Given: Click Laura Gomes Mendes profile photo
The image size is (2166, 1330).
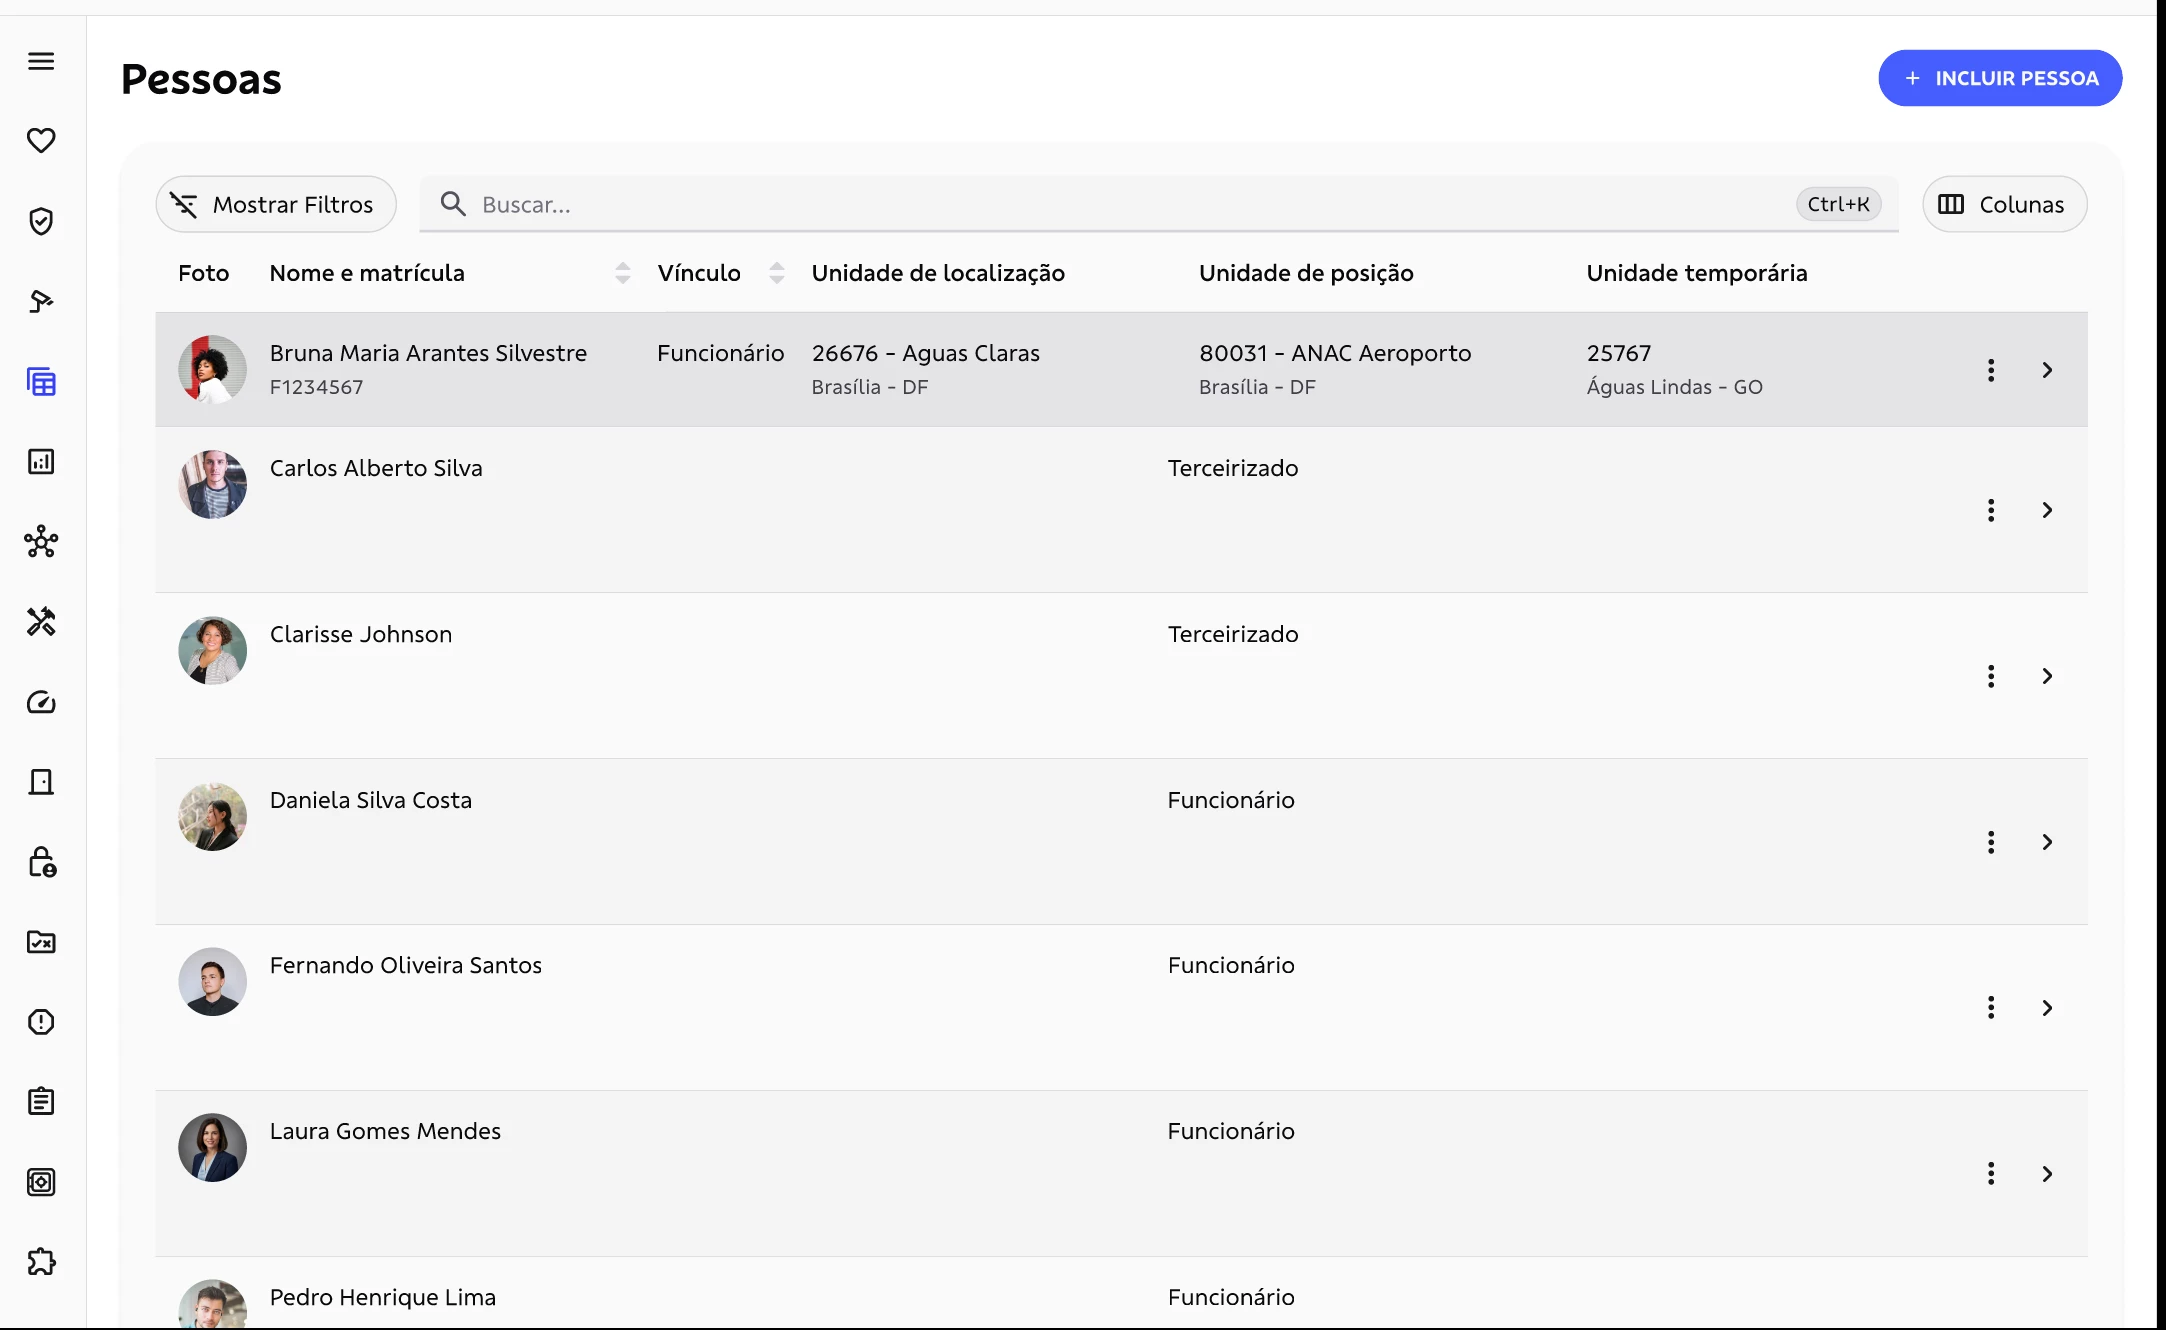Looking at the screenshot, I should [212, 1148].
